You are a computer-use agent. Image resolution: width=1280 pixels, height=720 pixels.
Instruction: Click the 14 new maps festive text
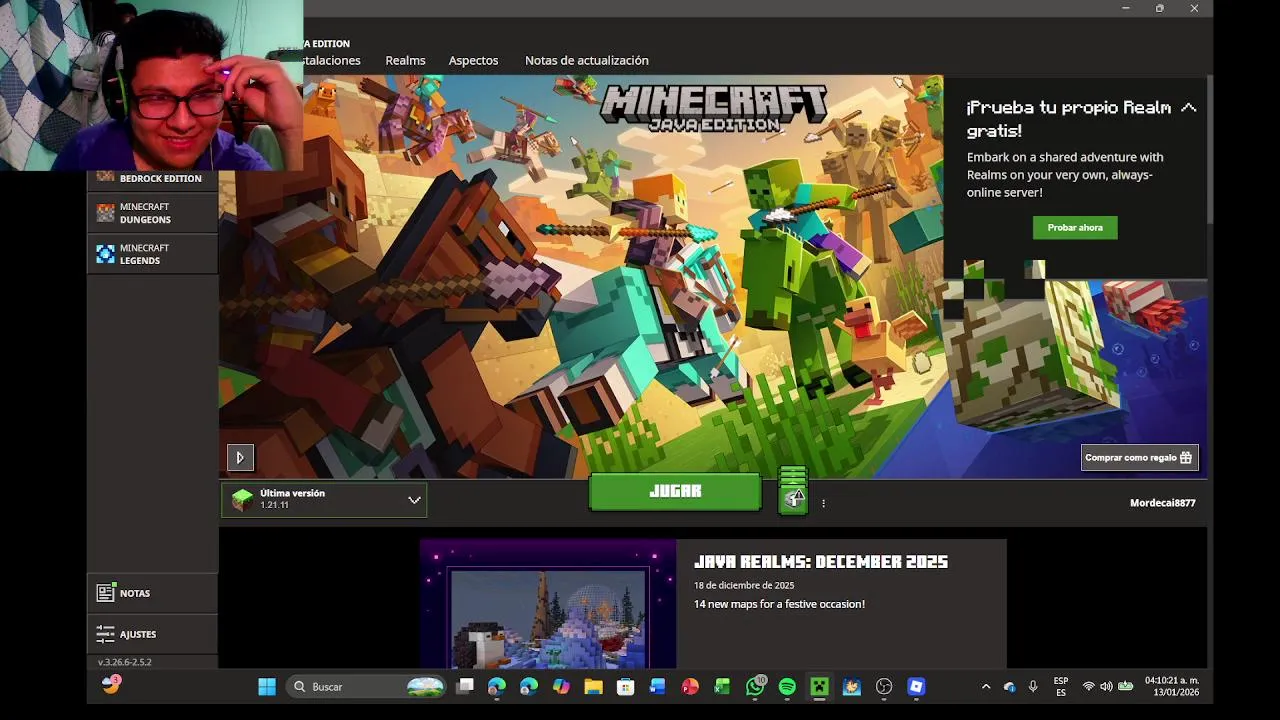779,604
